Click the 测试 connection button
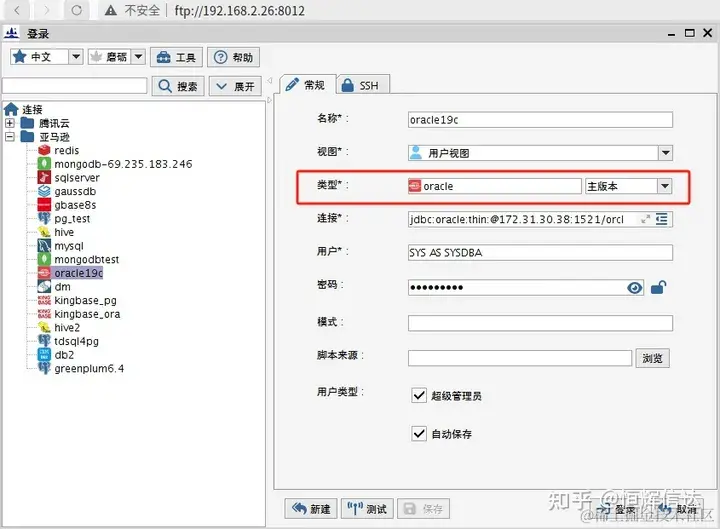 click(x=367, y=509)
